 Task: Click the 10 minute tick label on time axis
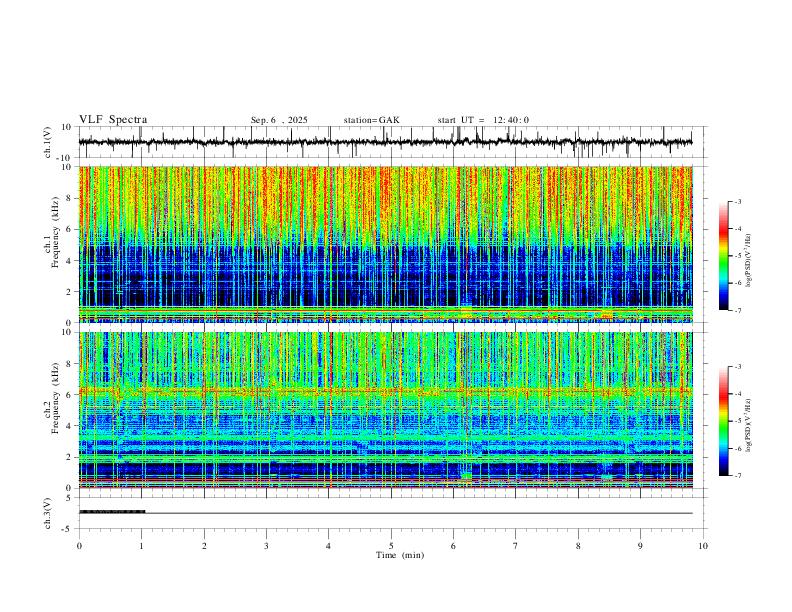click(x=703, y=546)
